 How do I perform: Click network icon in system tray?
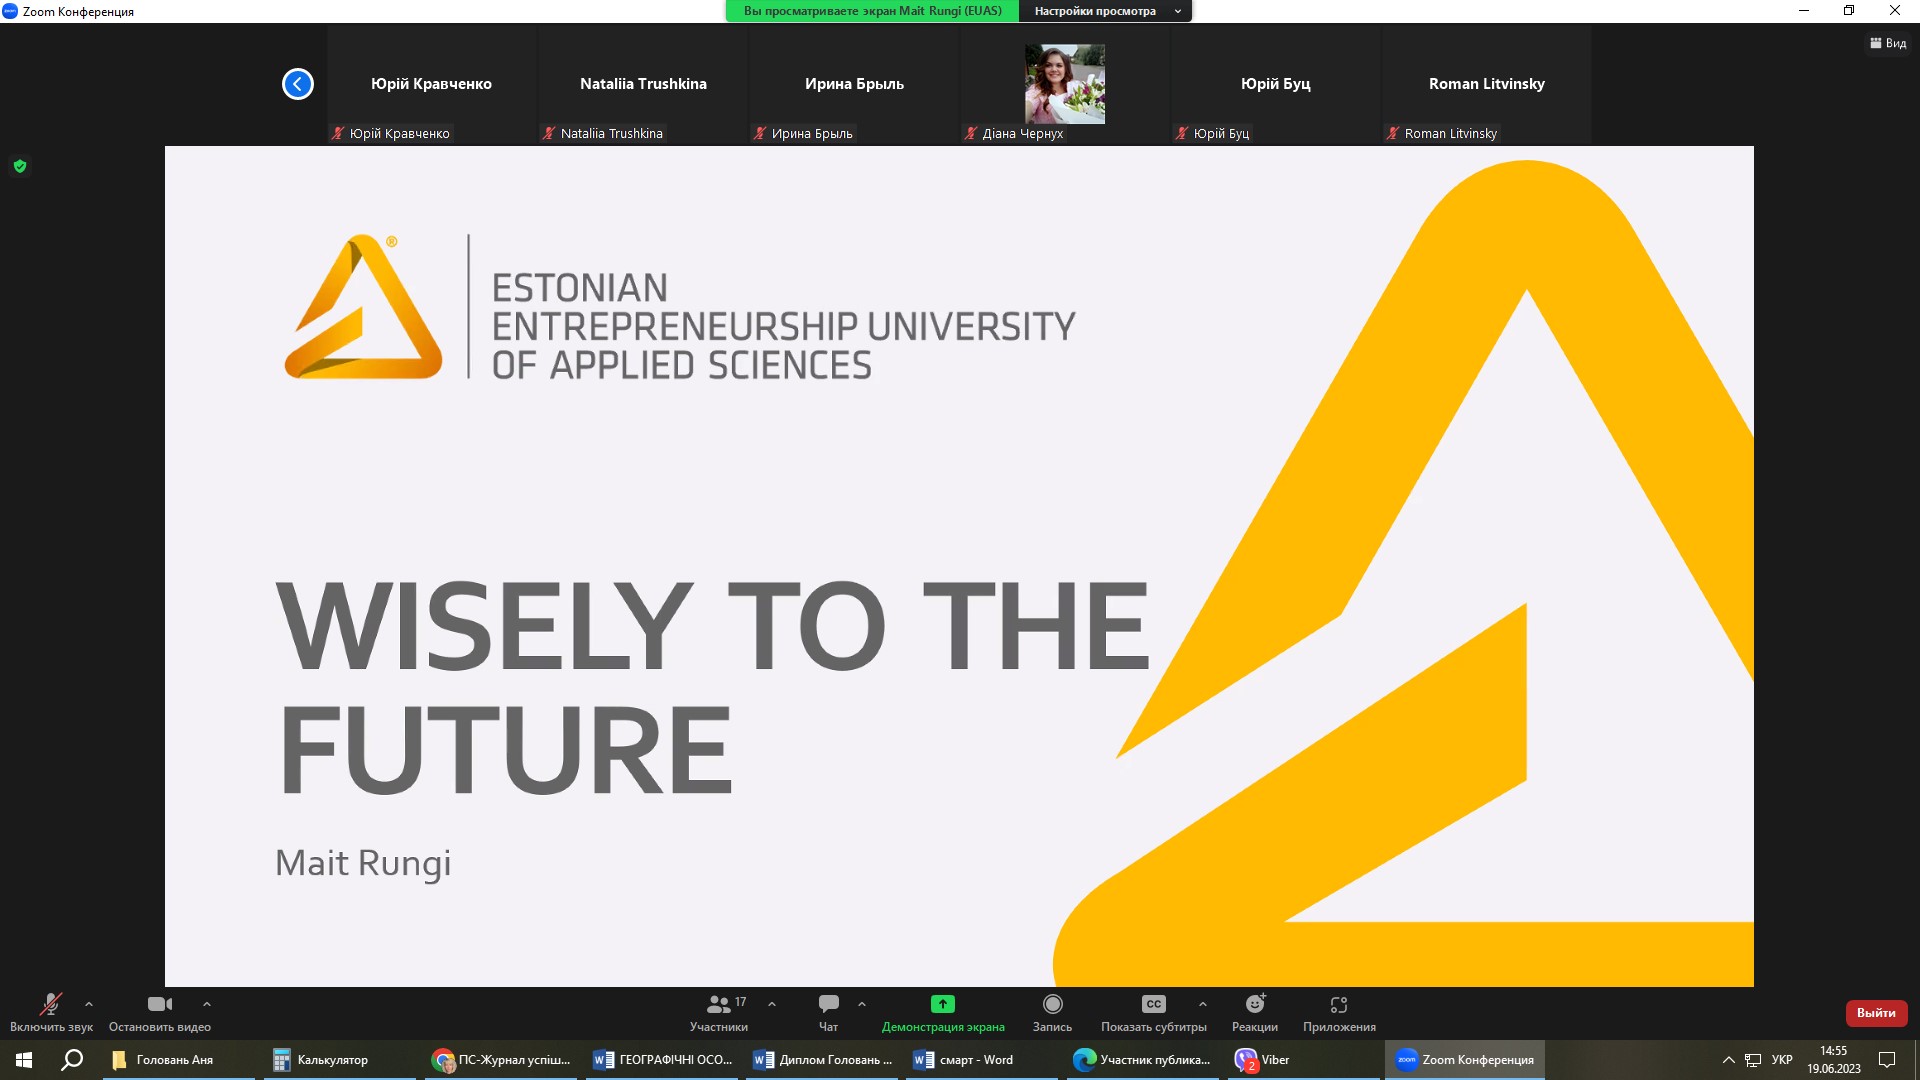pos(1753,1060)
